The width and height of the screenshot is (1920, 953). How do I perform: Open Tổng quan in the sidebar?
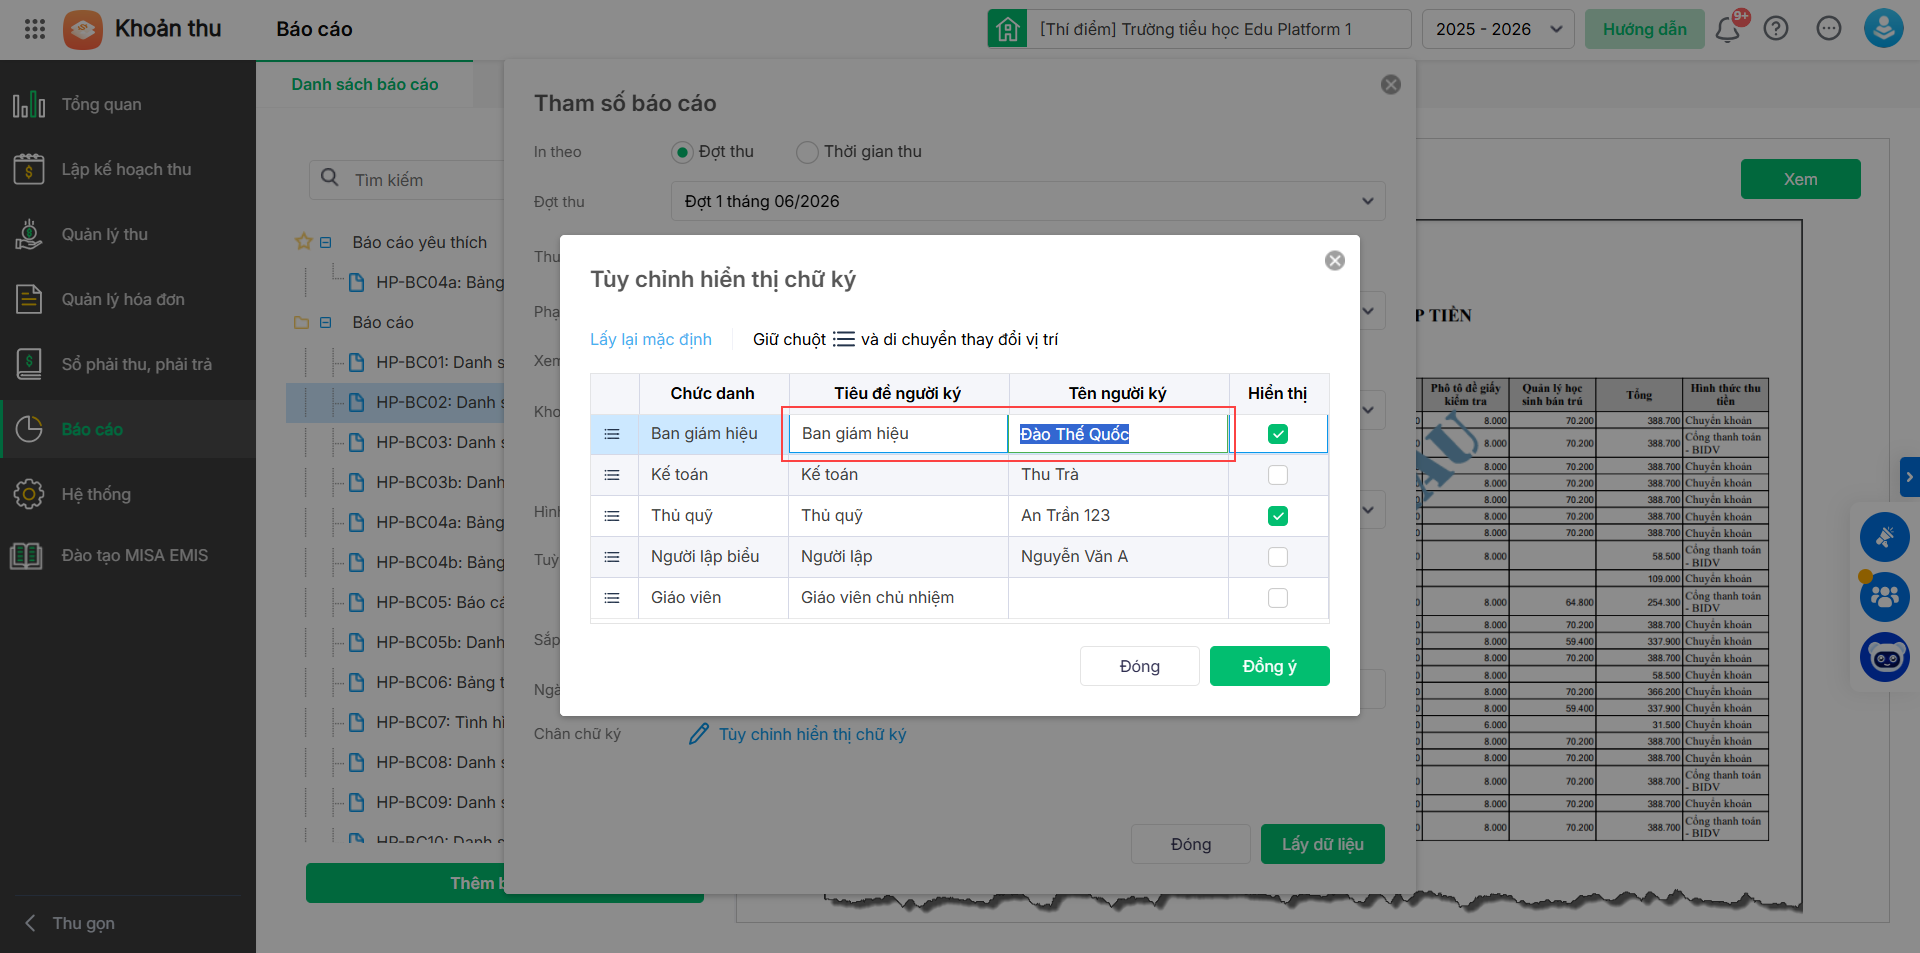point(102,104)
